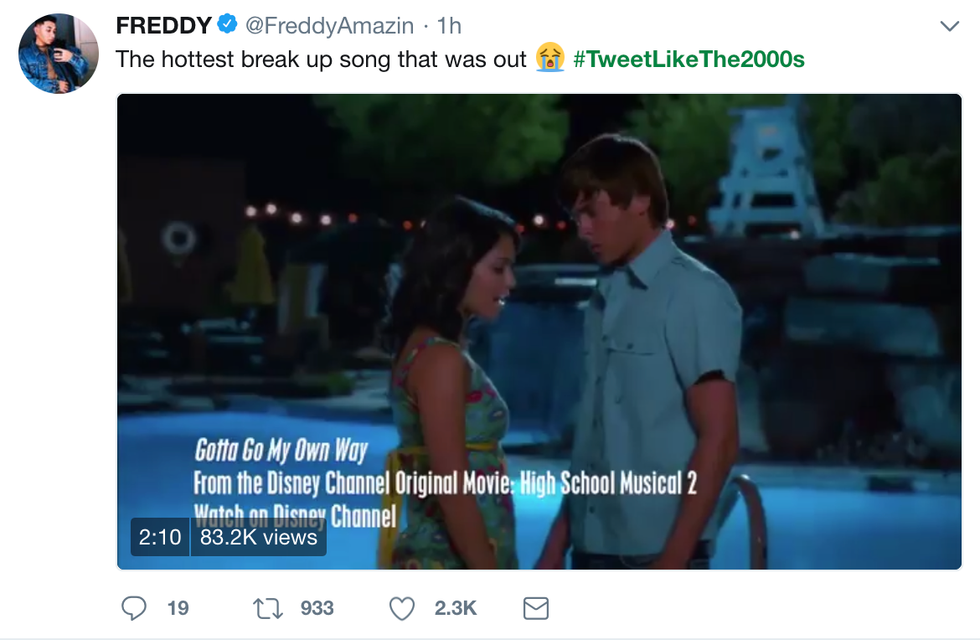Like the tweet with the heart icon
This screenshot has width=980, height=640.
(x=401, y=608)
